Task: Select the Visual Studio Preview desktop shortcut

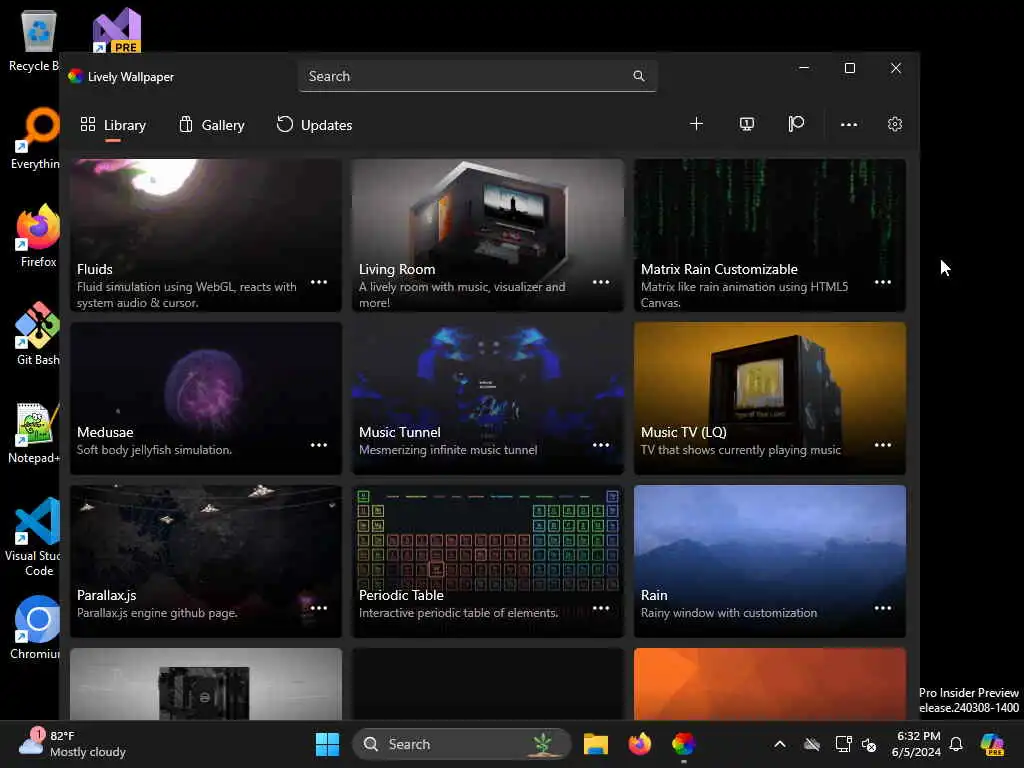Action: pos(116,30)
